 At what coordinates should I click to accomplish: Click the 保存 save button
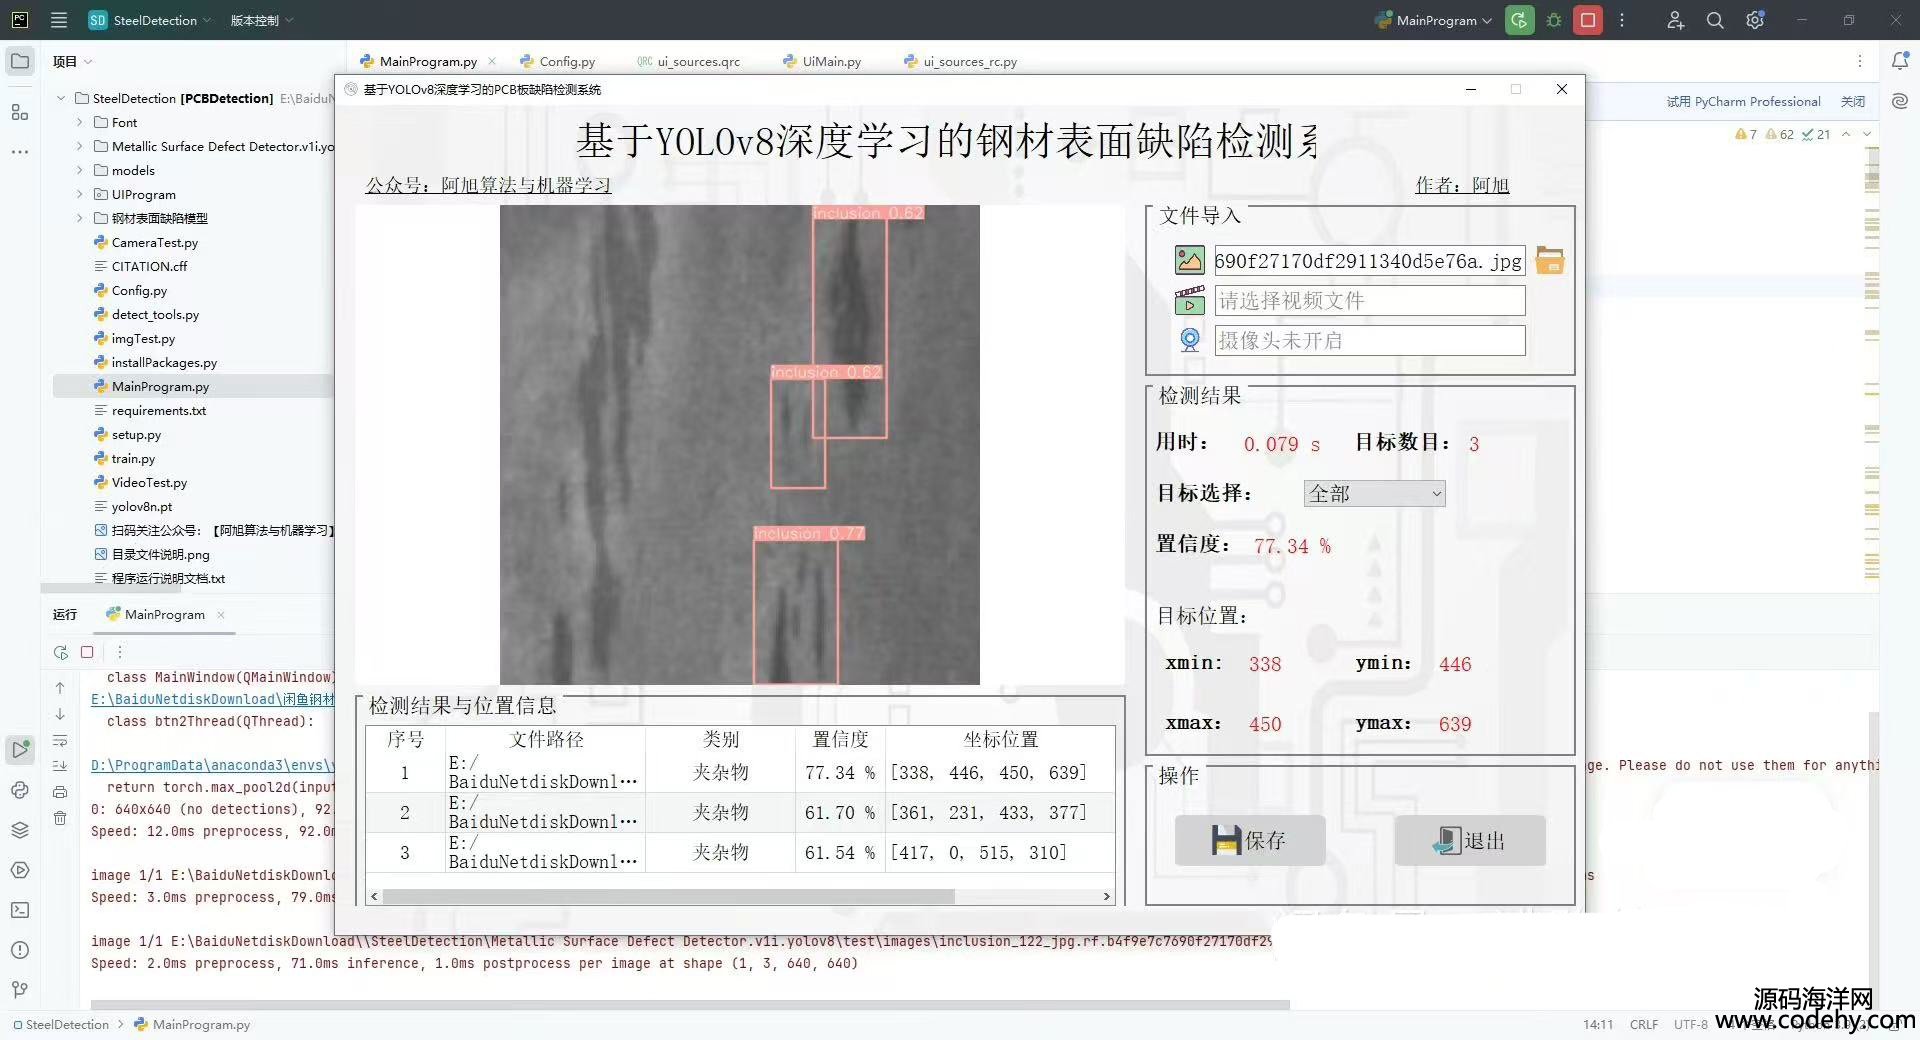[x=1250, y=840]
